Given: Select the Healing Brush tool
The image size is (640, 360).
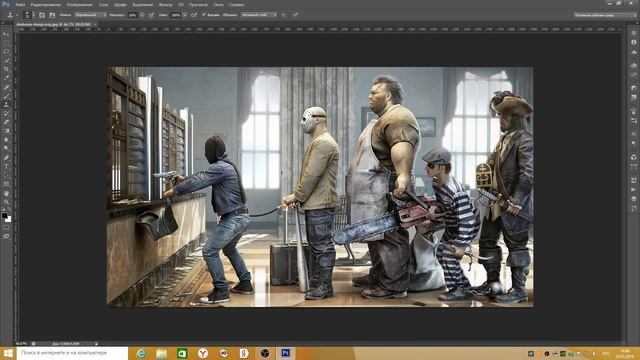Looking at the screenshot, I should (6, 87).
